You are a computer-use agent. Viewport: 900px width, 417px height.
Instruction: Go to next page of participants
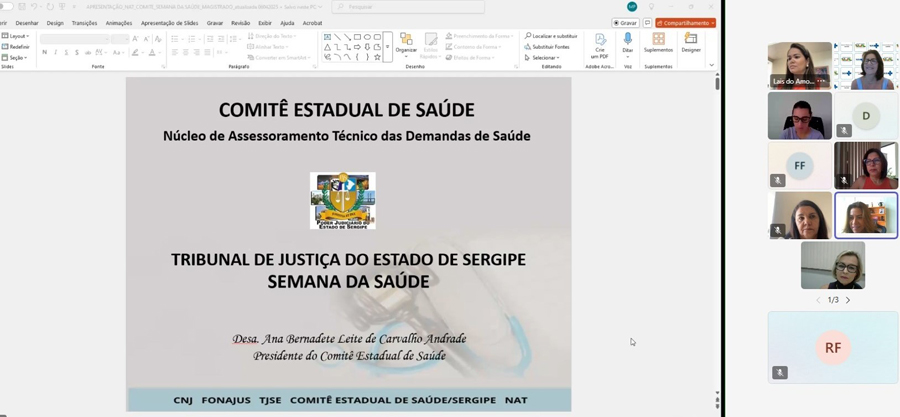pyautogui.click(x=848, y=300)
